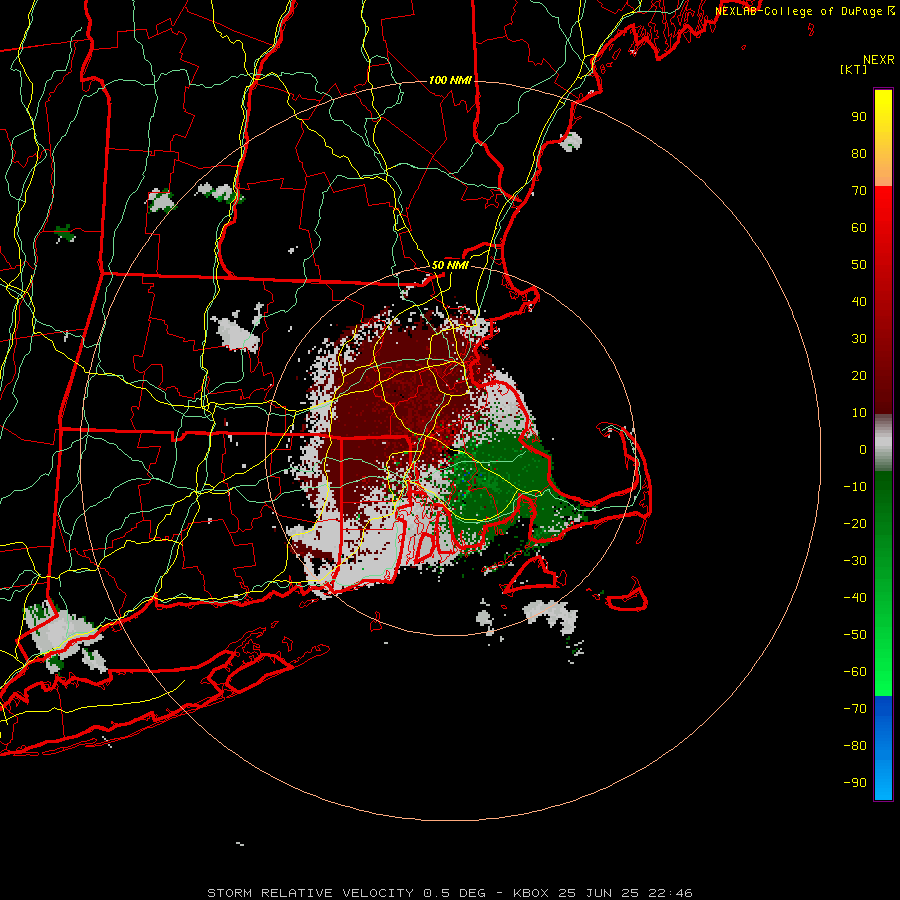Click the NEXR label above color scale
The width and height of the screenshot is (900, 900).
(x=879, y=60)
